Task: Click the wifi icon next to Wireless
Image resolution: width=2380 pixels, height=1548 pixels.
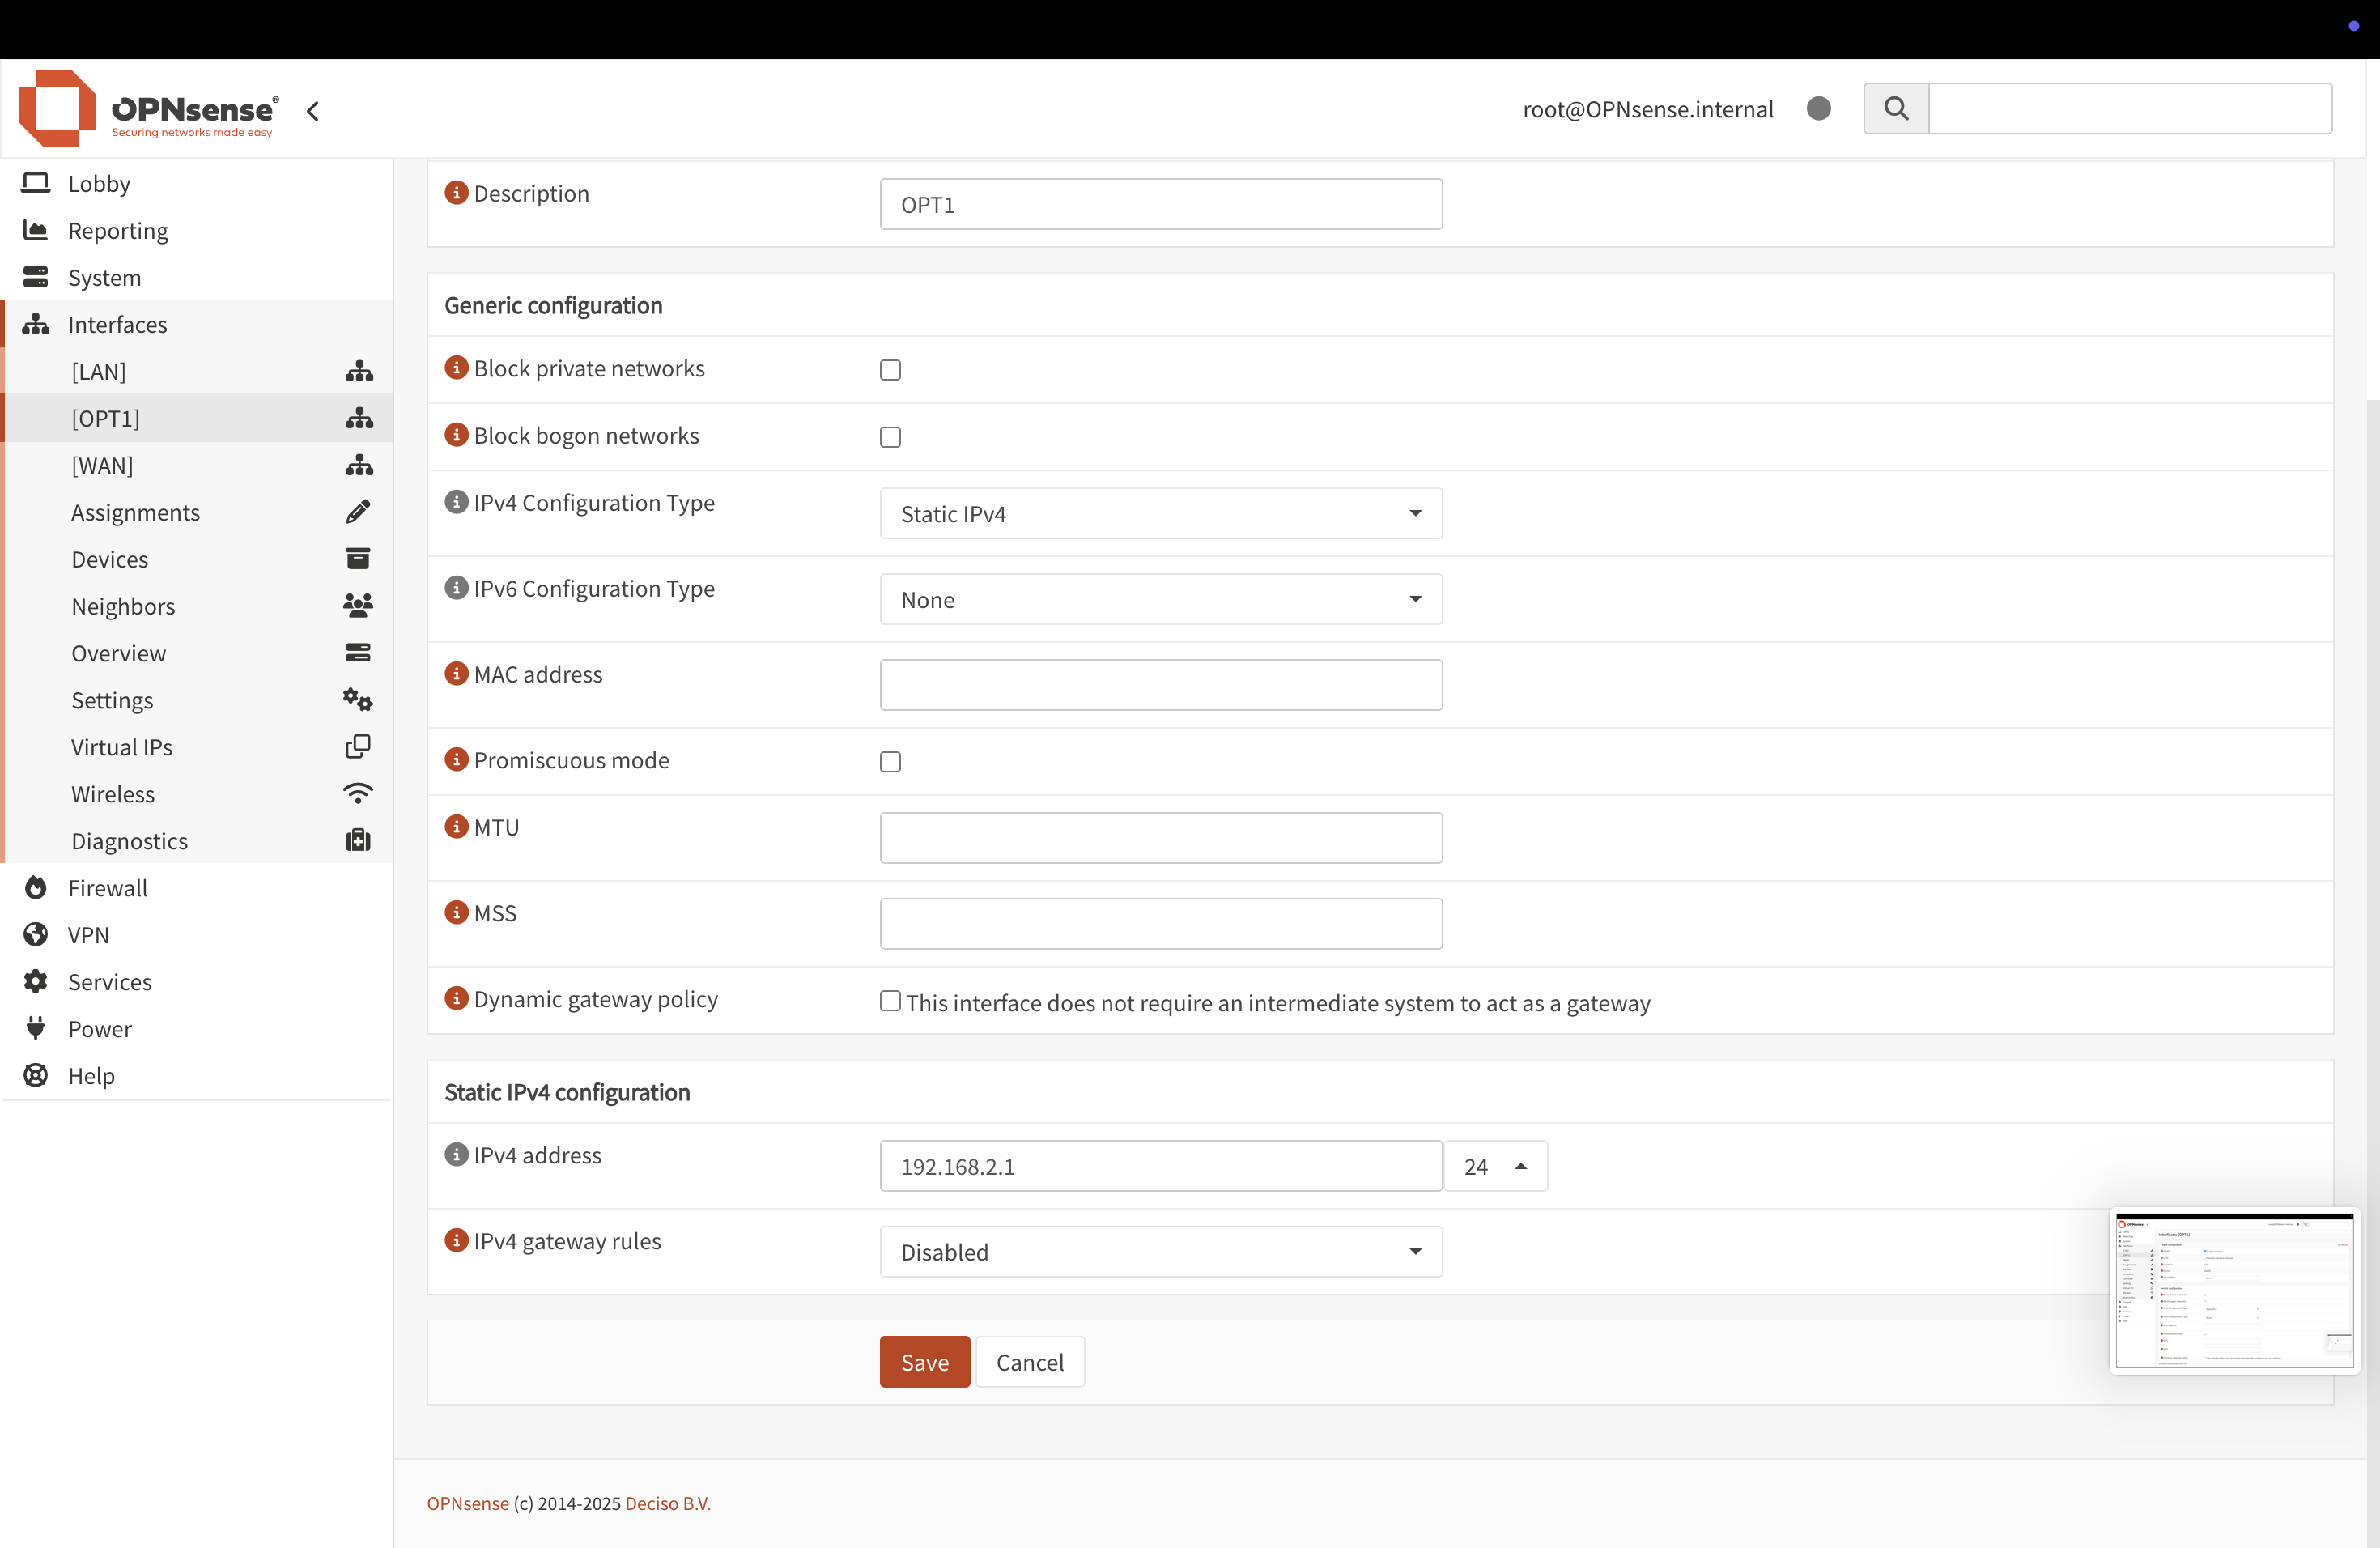Action: 358,794
